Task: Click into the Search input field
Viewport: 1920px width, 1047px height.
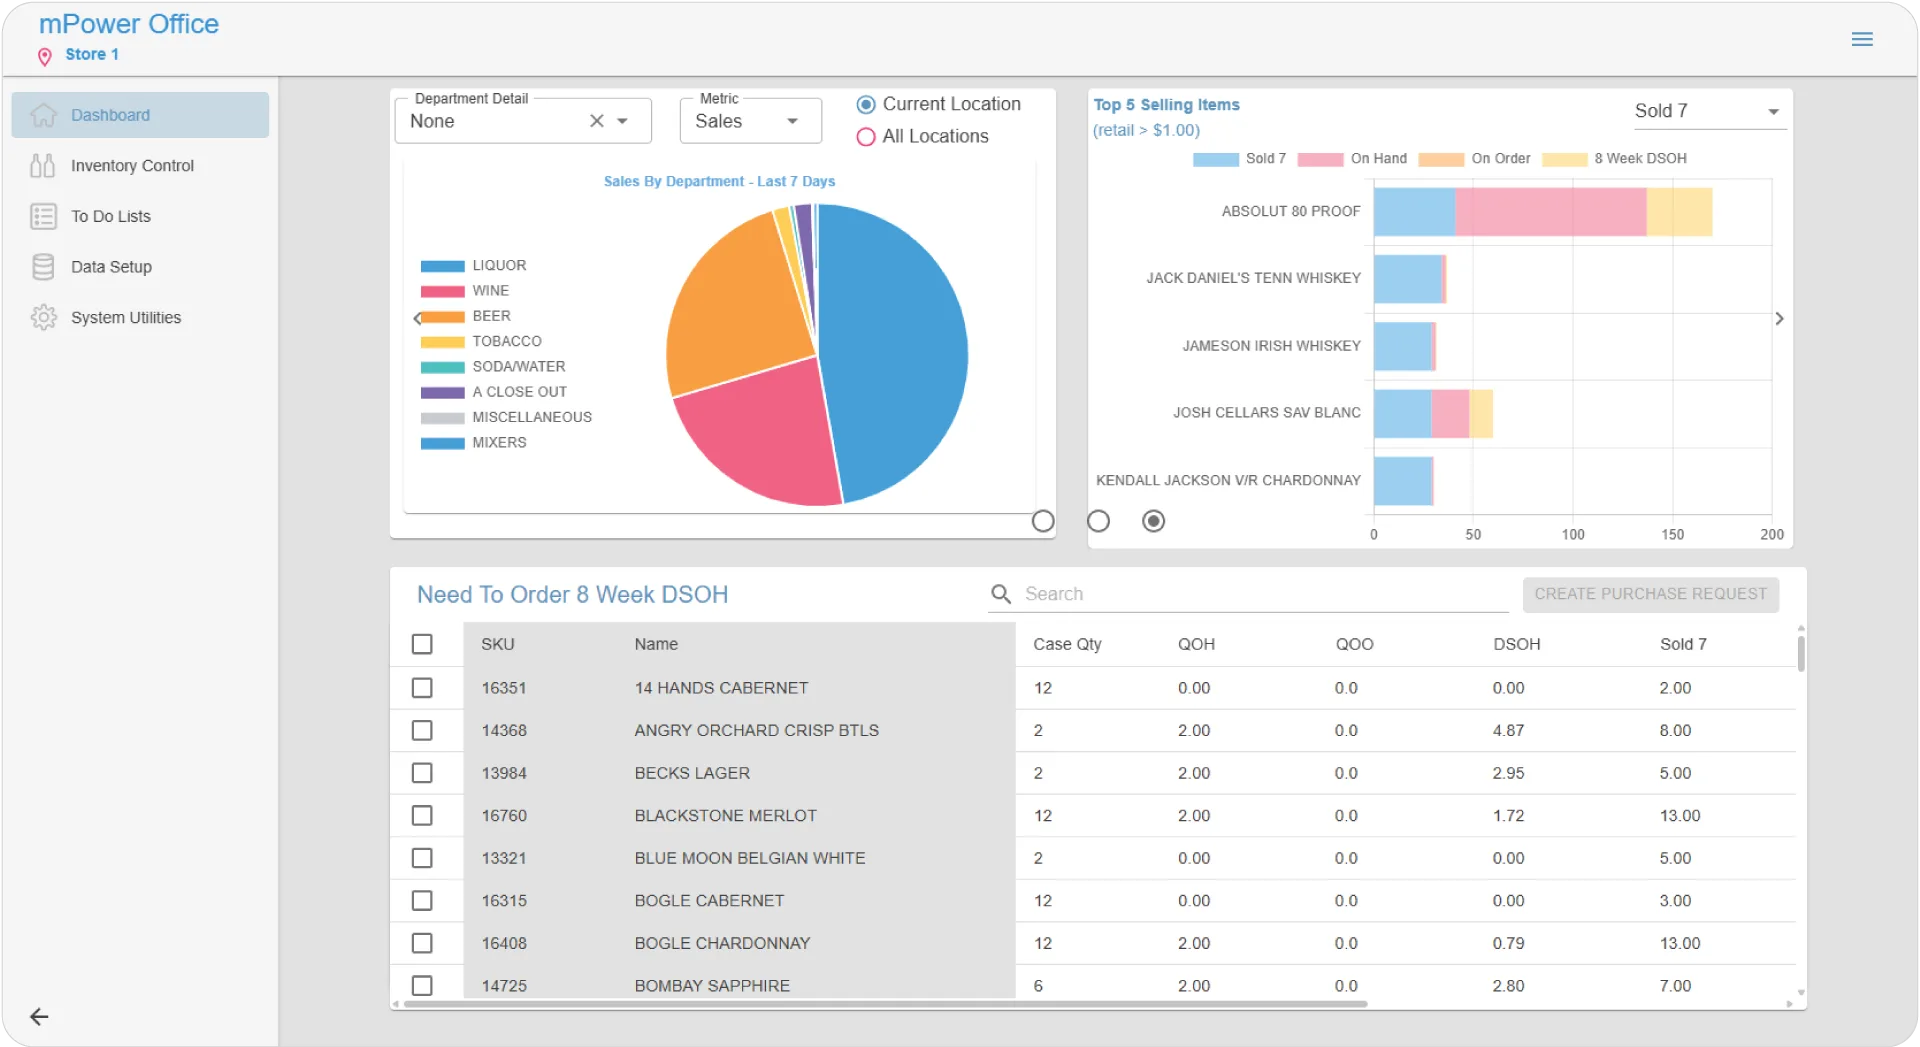Action: pyautogui.click(x=1265, y=594)
